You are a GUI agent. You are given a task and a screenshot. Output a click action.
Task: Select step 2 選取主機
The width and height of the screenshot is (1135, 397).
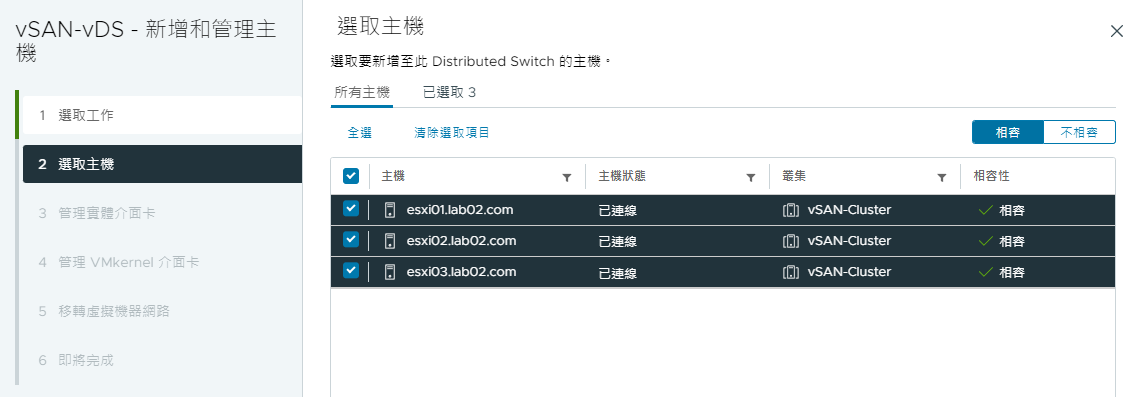pyautogui.click(x=162, y=164)
